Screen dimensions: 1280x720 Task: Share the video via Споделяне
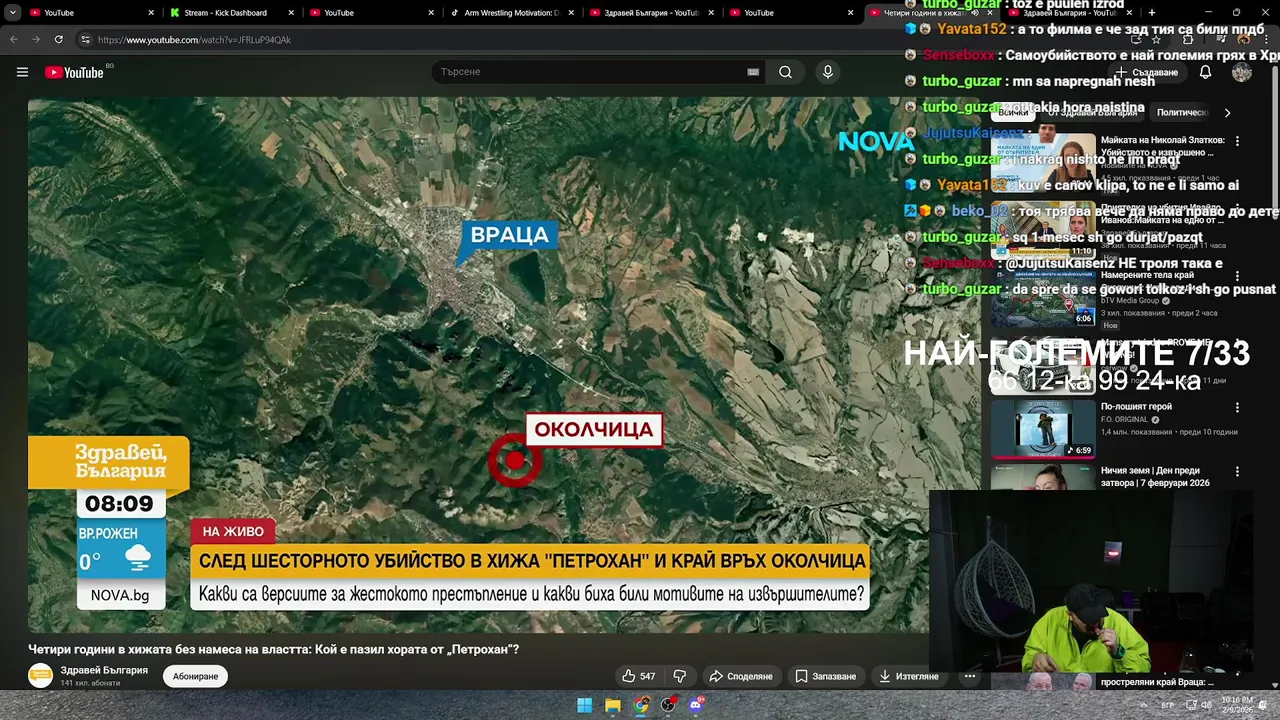click(740, 676)
